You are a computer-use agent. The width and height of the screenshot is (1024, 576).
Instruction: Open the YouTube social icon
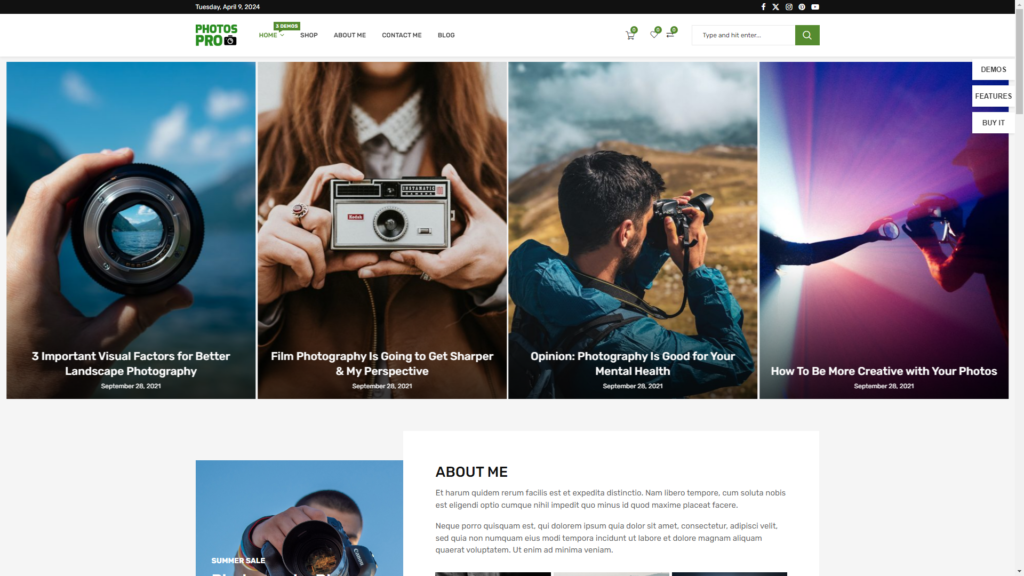(x=815, y=7)
